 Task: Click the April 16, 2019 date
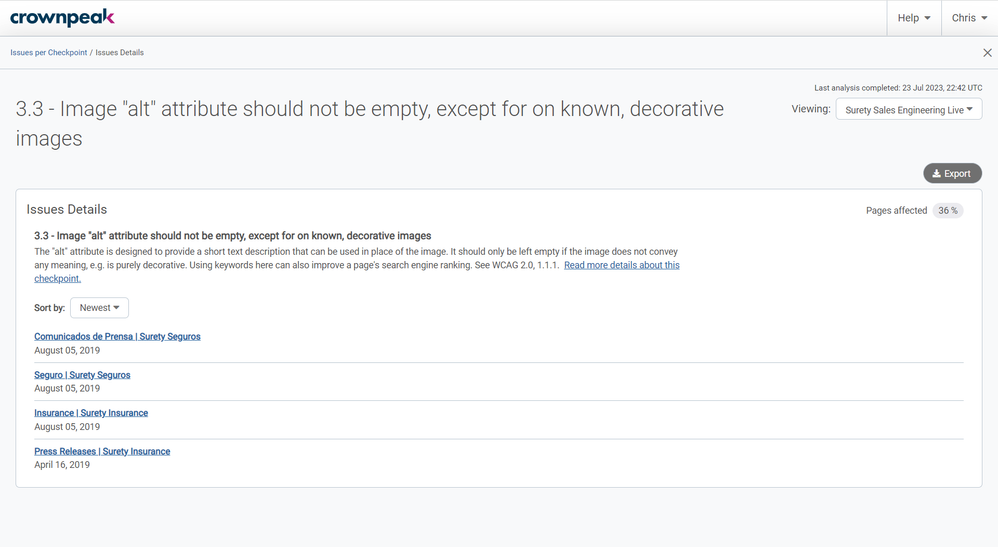pos(62,465)
